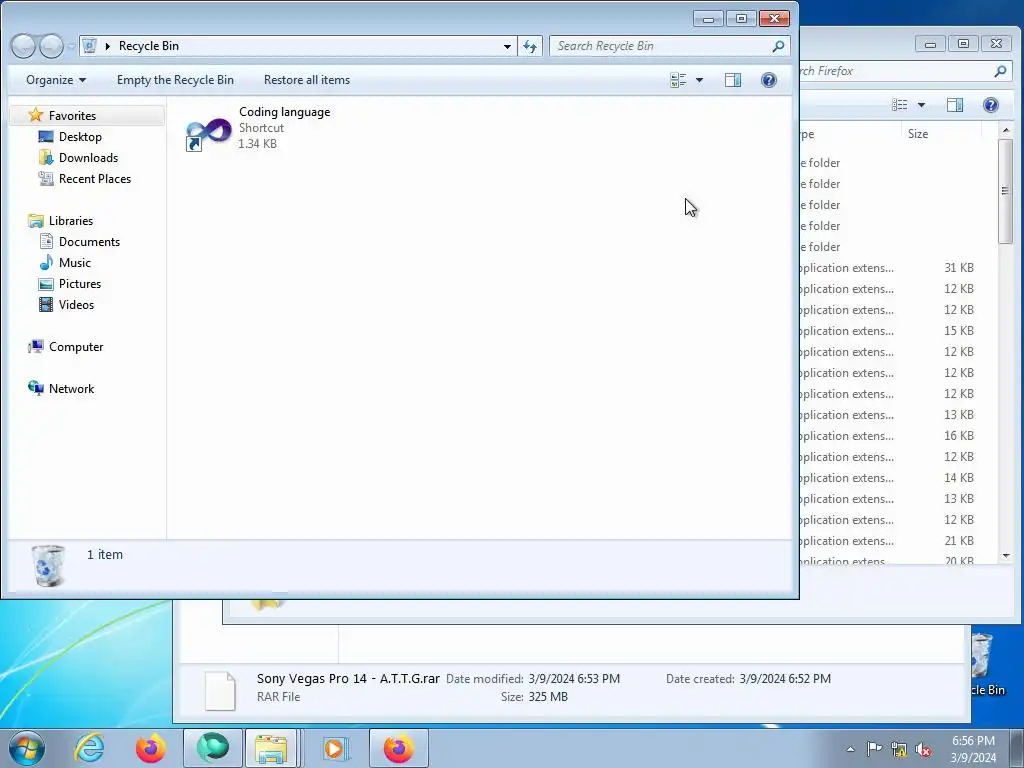Open the Coding language shortcut icon

tap(209, 133)
